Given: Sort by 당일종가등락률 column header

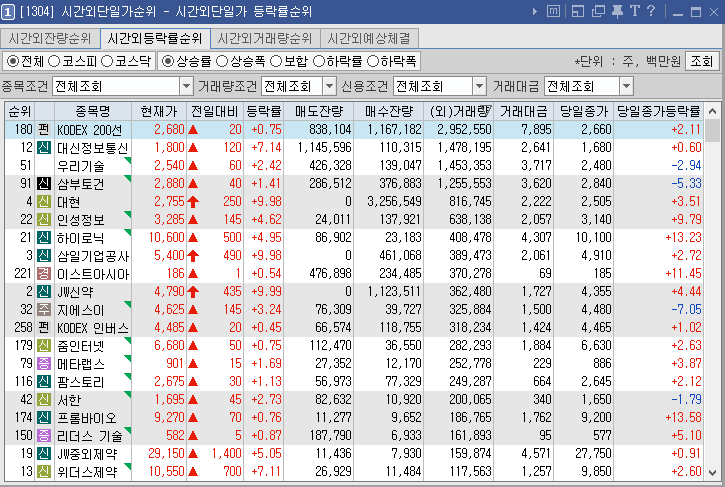Looking at the screenshot, I should tap(659, 111).
